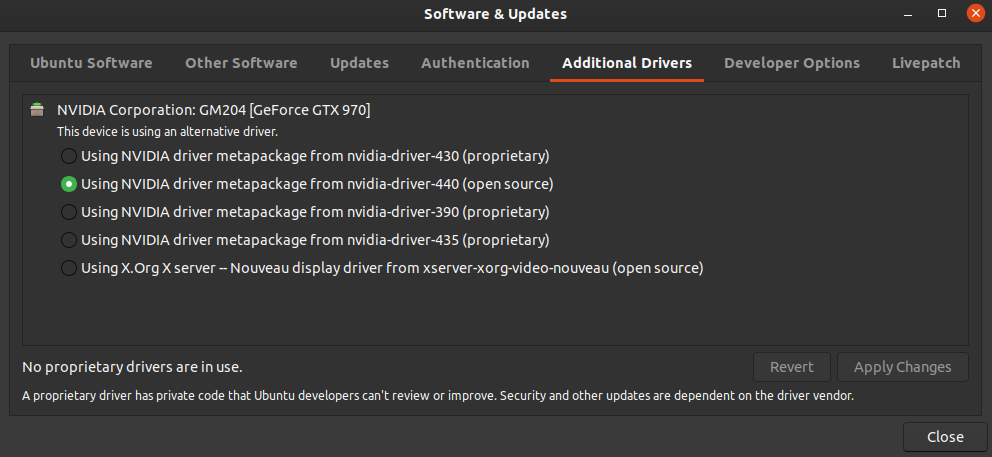The width and height of the screenshot is (992, 457).
Task: Close window using the orange X
Action: tap(976, 13)
